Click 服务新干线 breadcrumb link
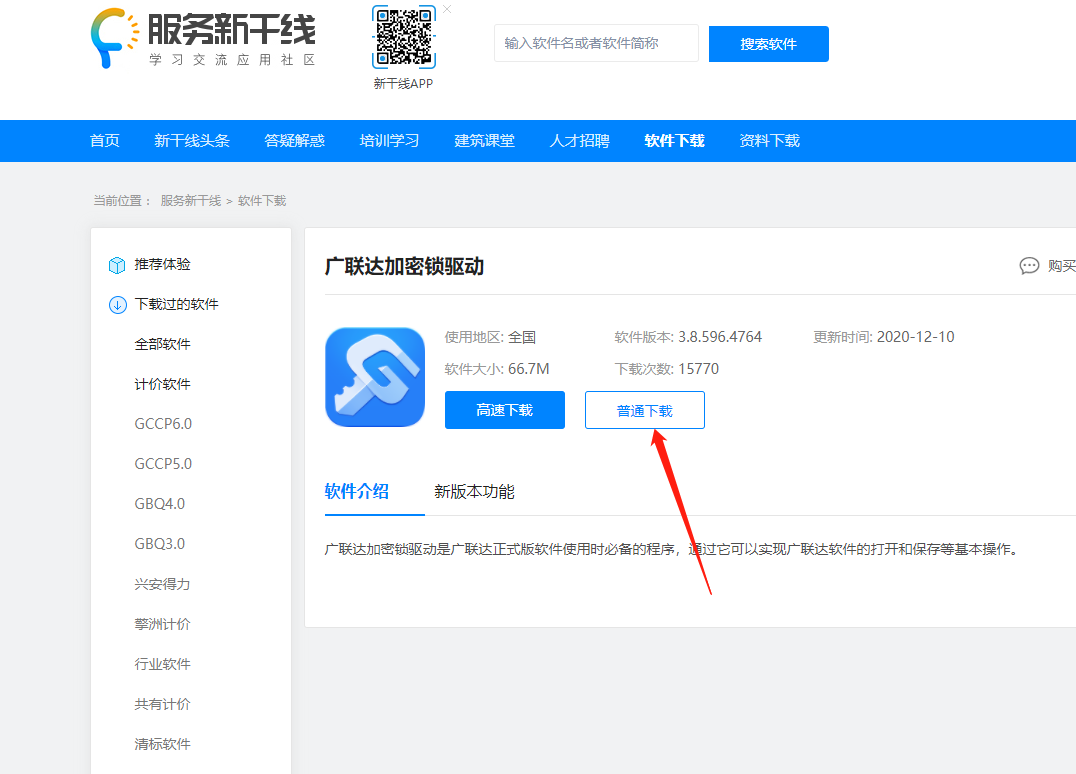This screenshot has height=774, width=1076. (191, 201)
